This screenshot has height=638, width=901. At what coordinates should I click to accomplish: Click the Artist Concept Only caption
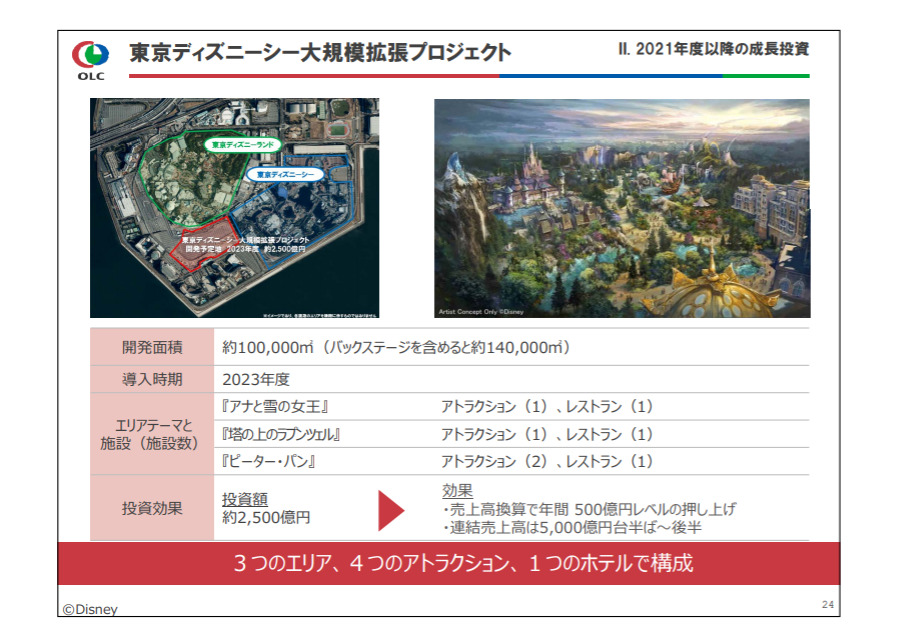point(481,312)
